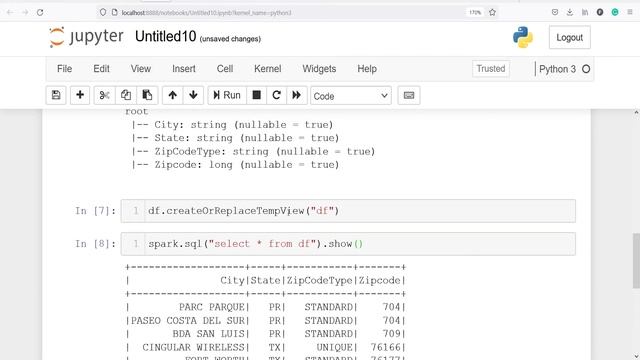Open the cell type dropdown showing Code

tap(351, 96)
